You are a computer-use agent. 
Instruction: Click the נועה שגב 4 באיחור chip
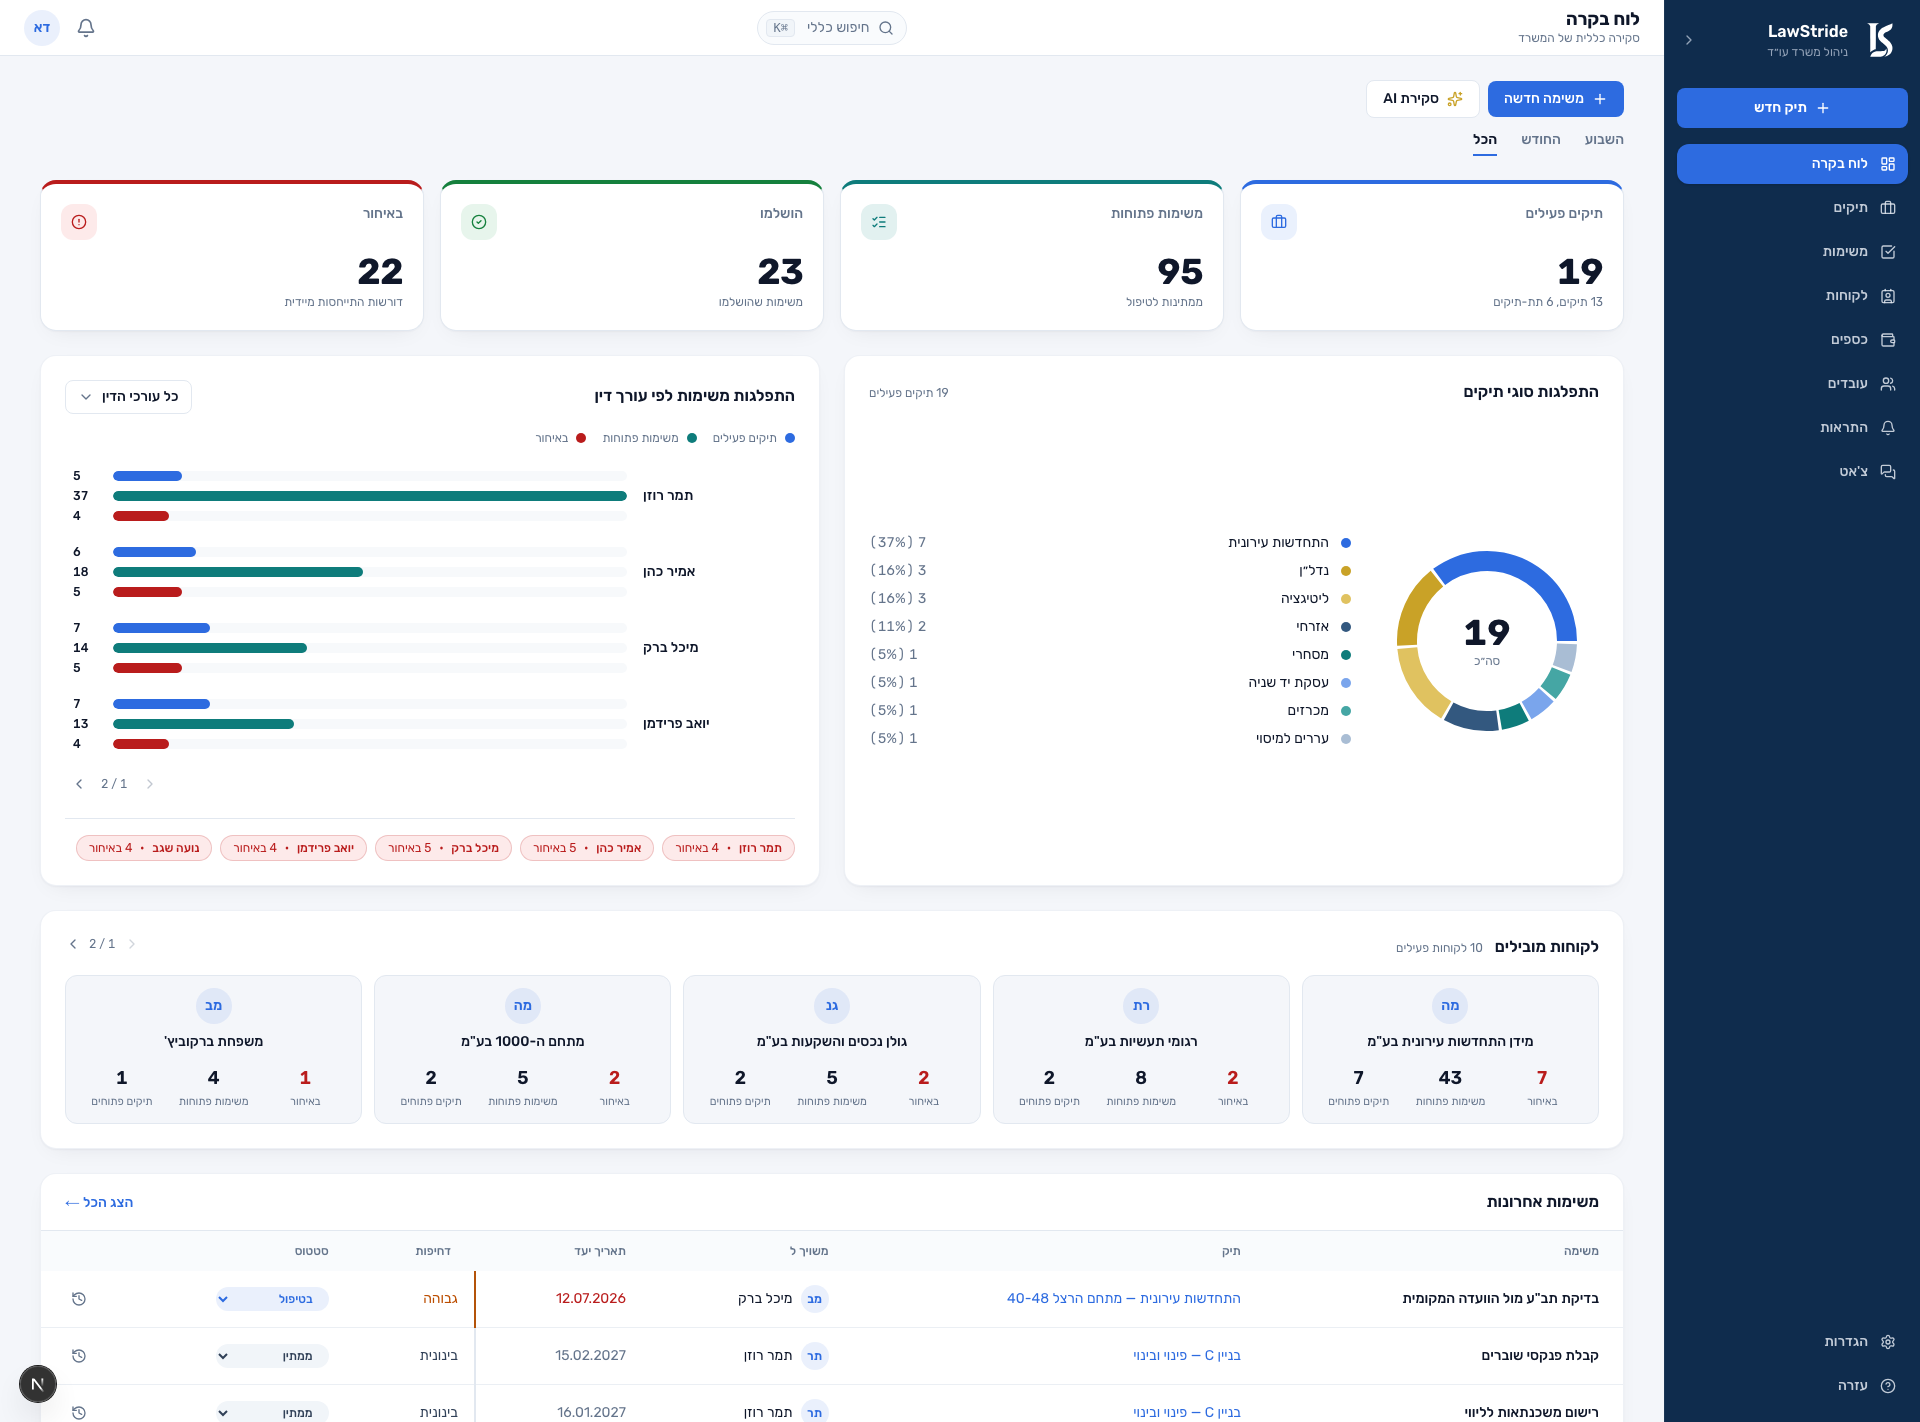[x=144, y=848]
